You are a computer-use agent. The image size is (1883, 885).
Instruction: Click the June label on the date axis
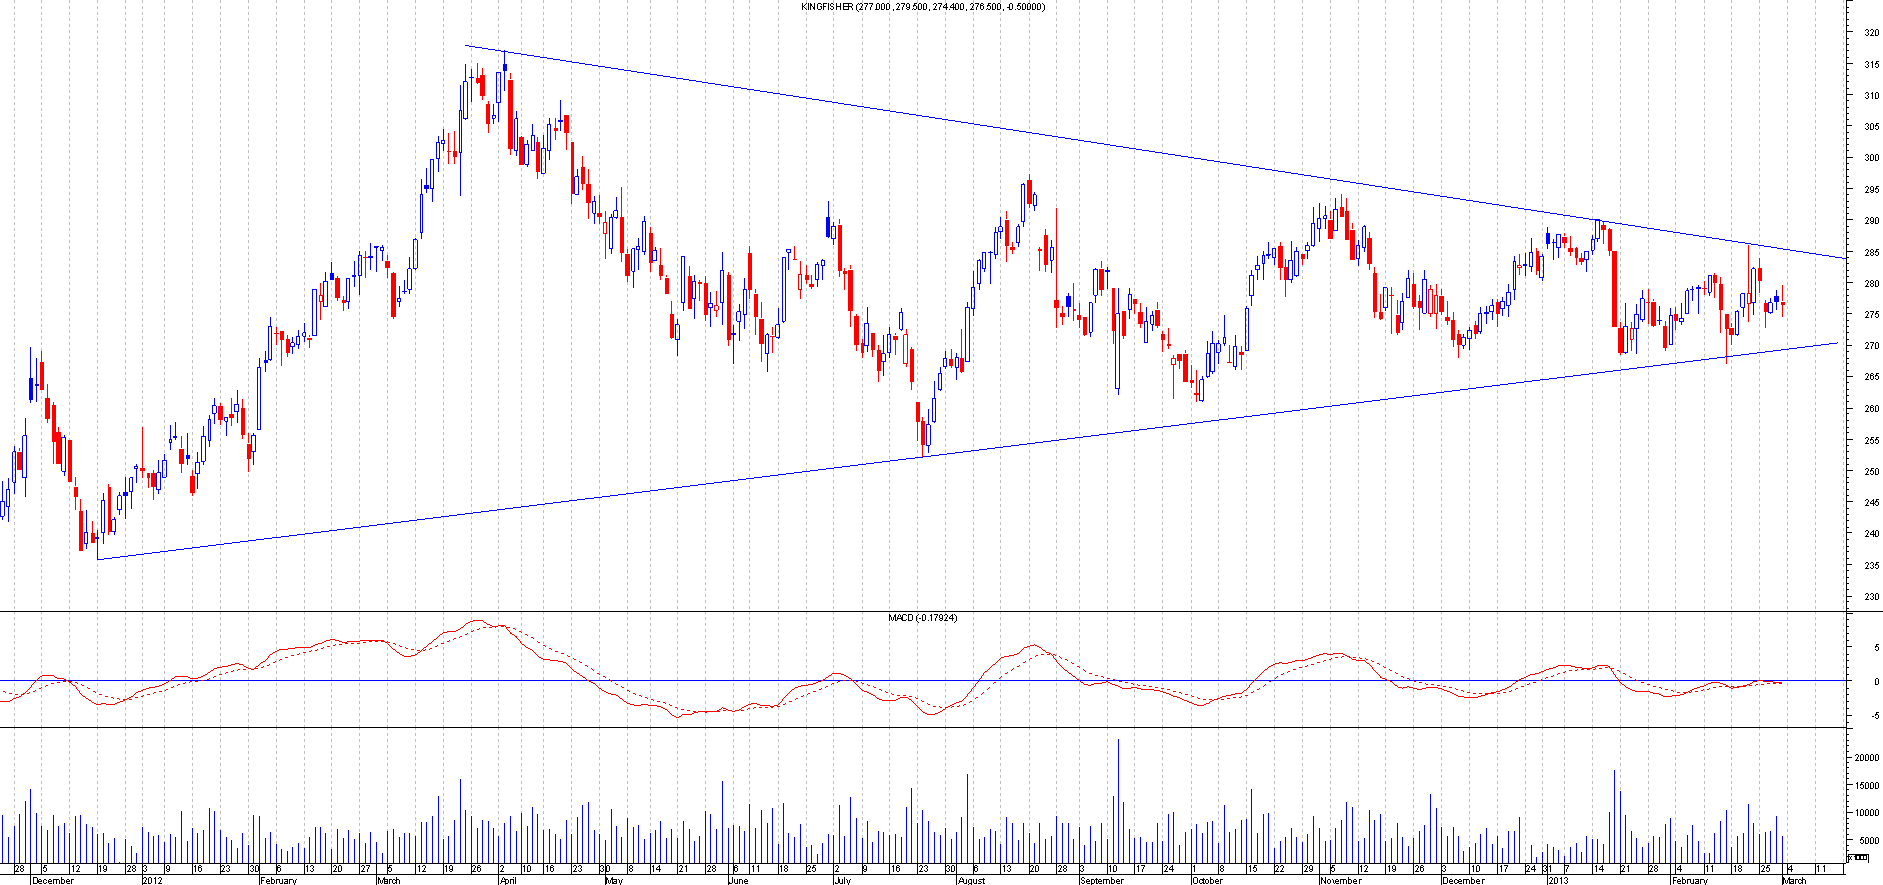coord(738,881)
